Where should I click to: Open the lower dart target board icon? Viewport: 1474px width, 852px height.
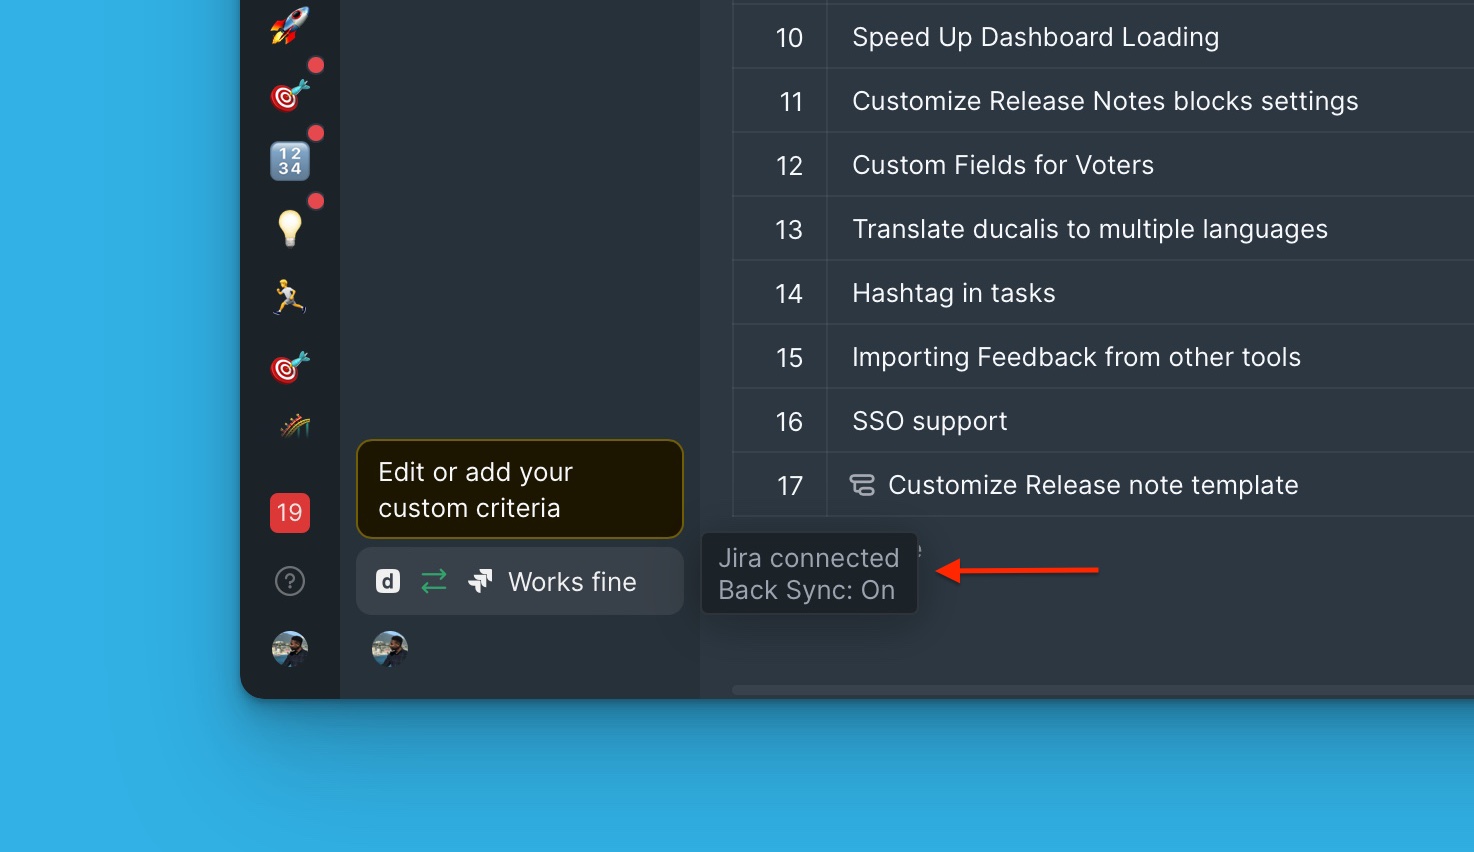click(x=289, y=366)
